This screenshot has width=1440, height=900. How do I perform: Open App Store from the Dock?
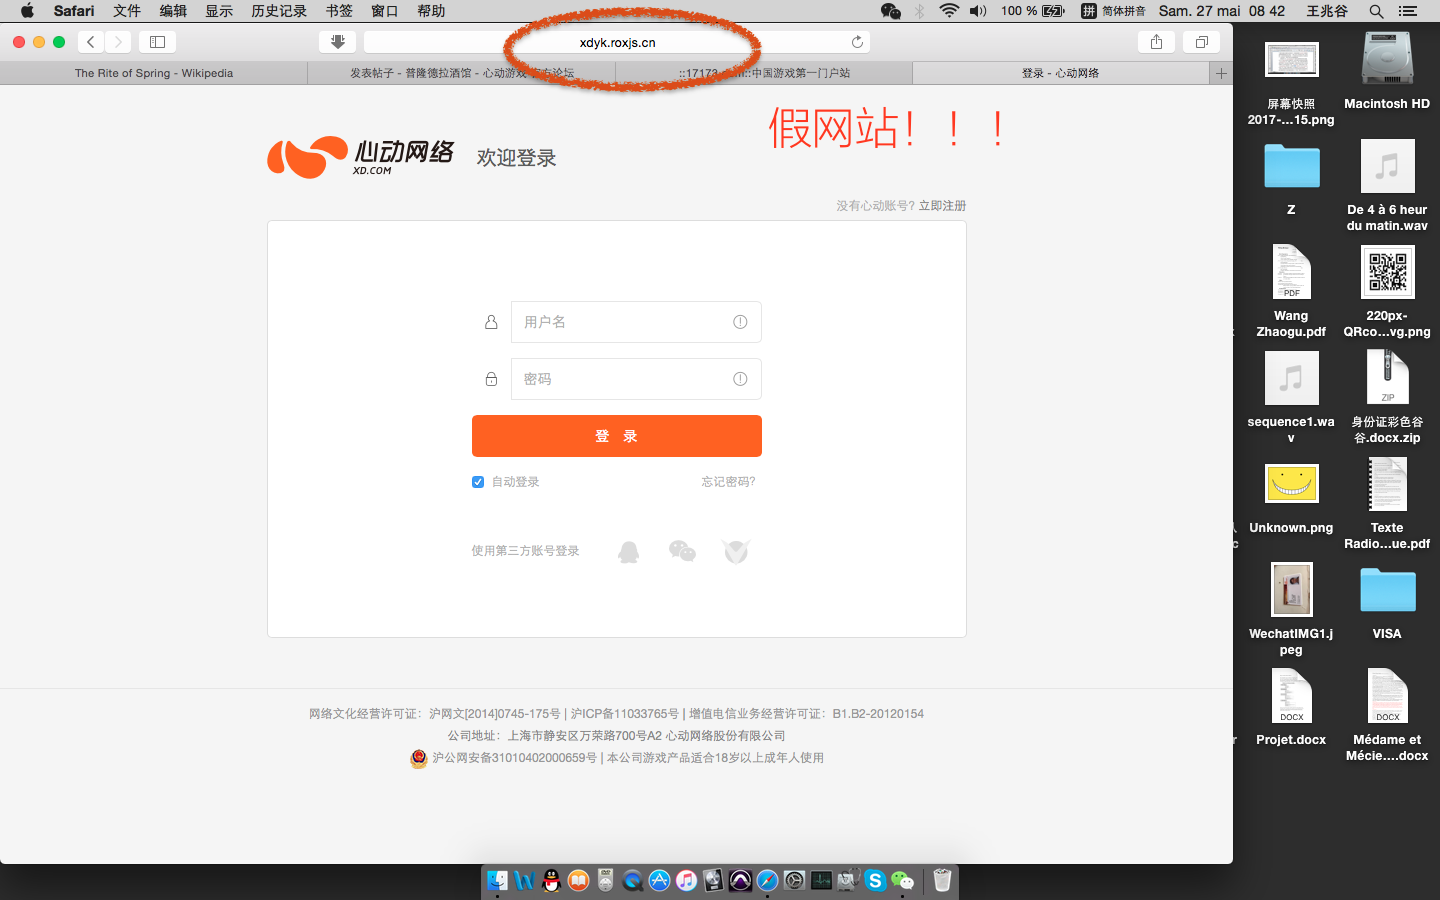[x=659, y=880]
